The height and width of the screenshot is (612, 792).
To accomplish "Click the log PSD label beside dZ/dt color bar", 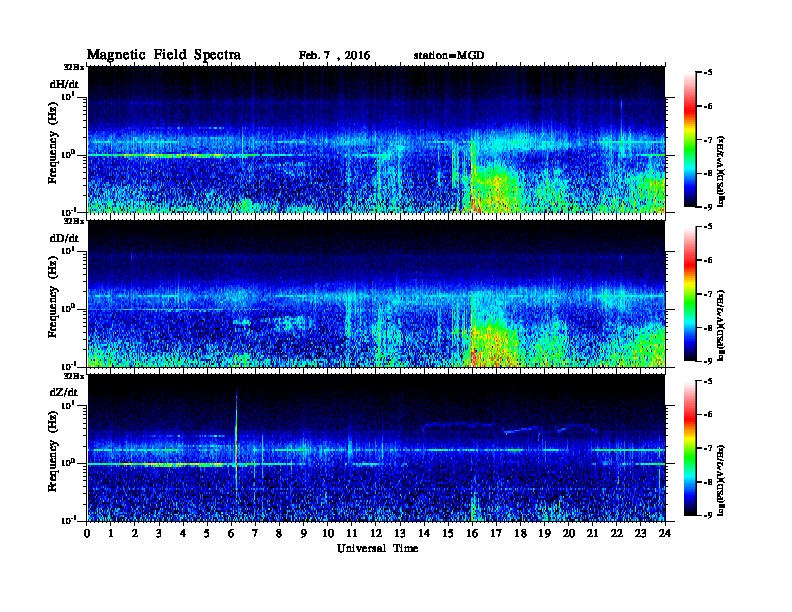I will (x=722, y=480).
